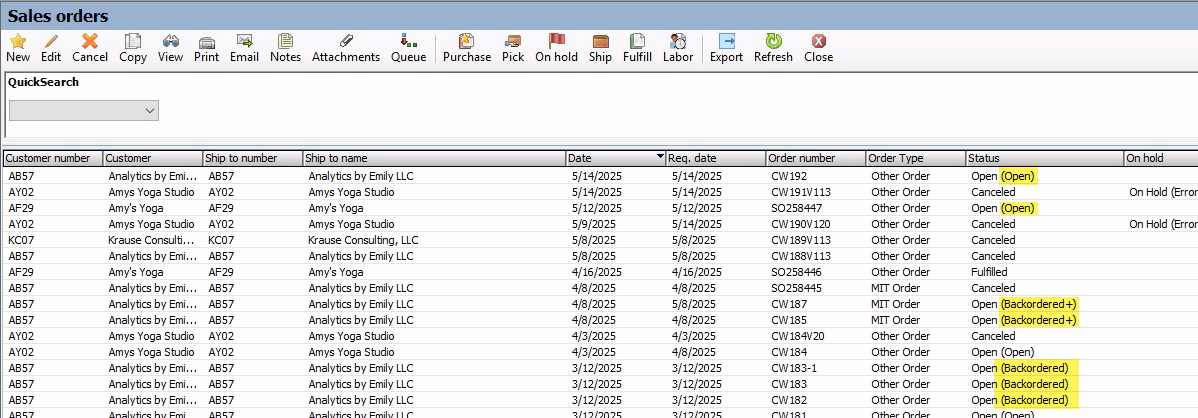The height and width of the screenshot is (418, 1198).
Task: Click the Fulfilled status cell
Action: (1044, 272)
